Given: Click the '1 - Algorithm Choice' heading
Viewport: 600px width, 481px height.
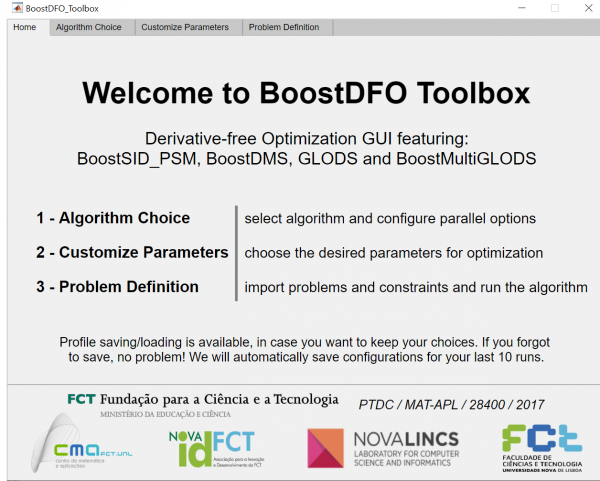Looking at the screenshot, I should click(113, 218).
